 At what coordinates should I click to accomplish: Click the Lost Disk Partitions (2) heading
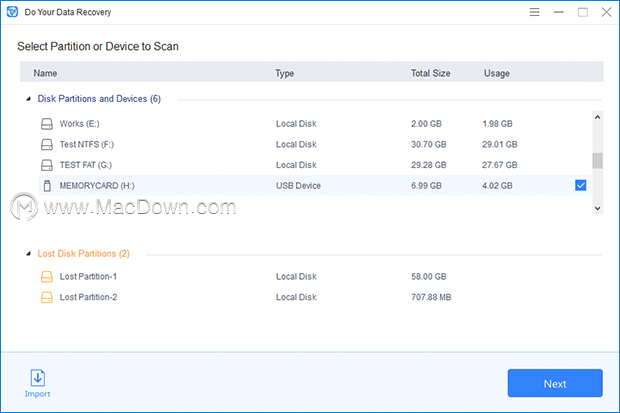83,254
